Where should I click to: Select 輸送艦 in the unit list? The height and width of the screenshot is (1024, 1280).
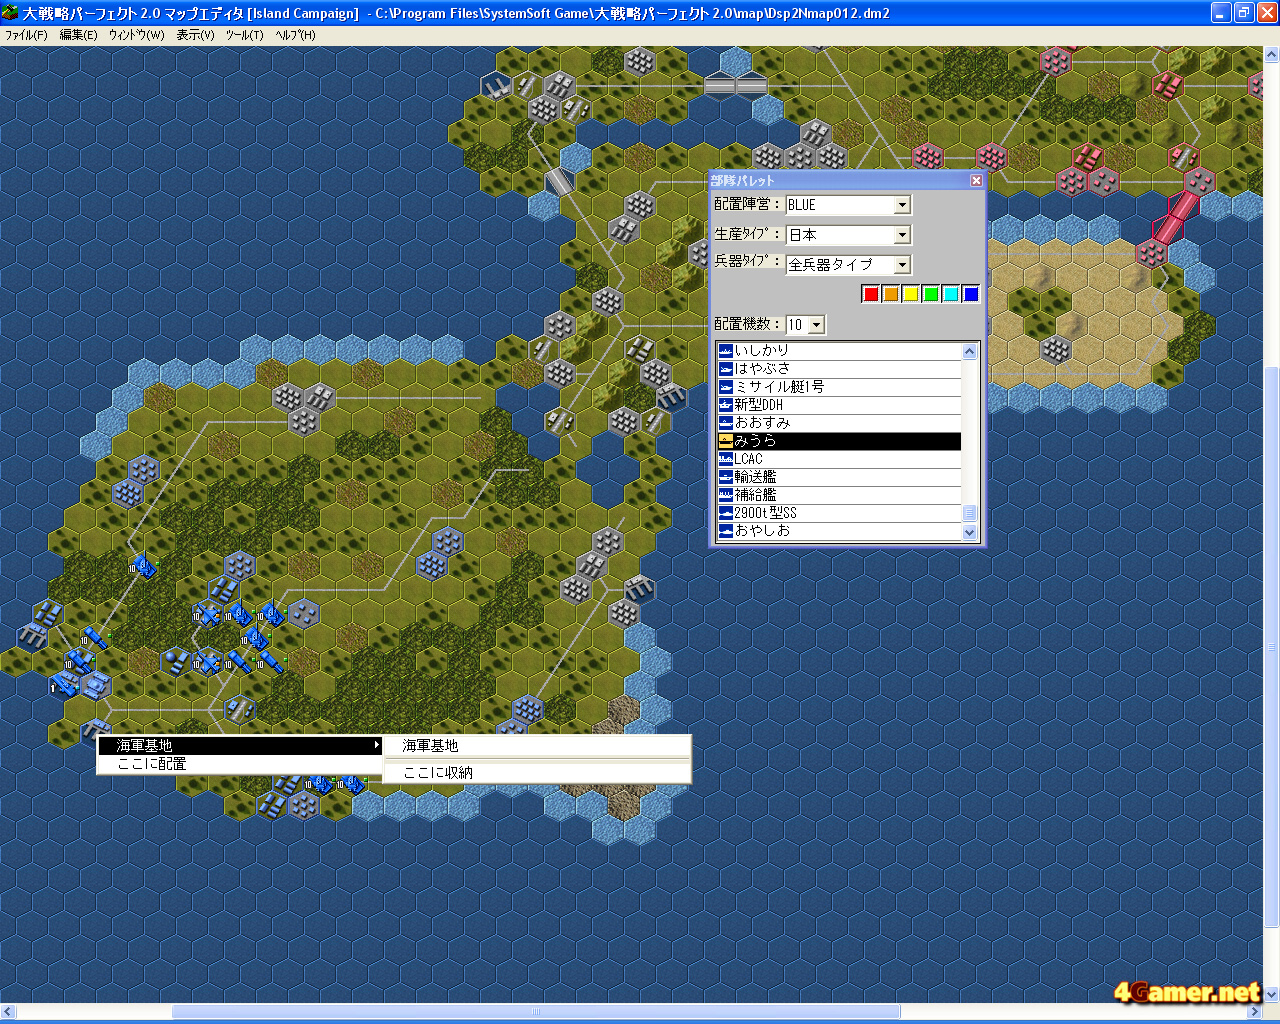(x=839, y=477)
